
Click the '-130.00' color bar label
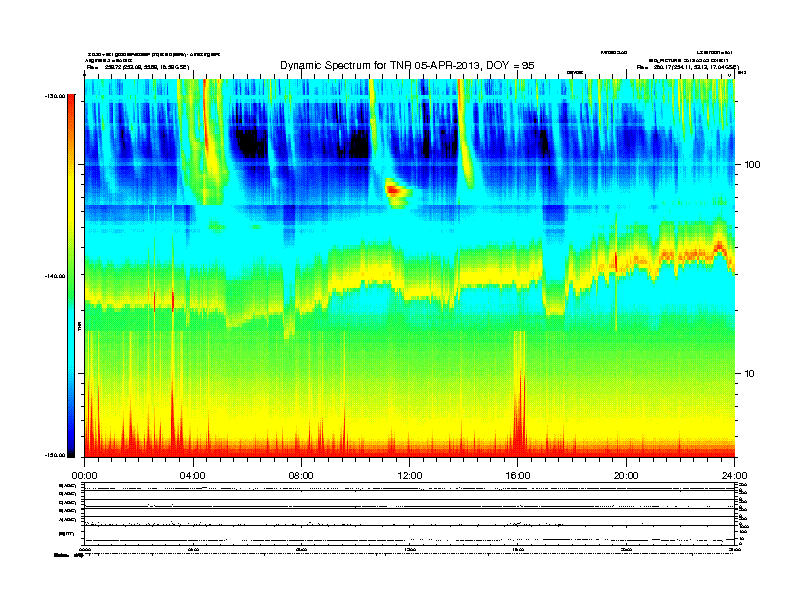55,96
